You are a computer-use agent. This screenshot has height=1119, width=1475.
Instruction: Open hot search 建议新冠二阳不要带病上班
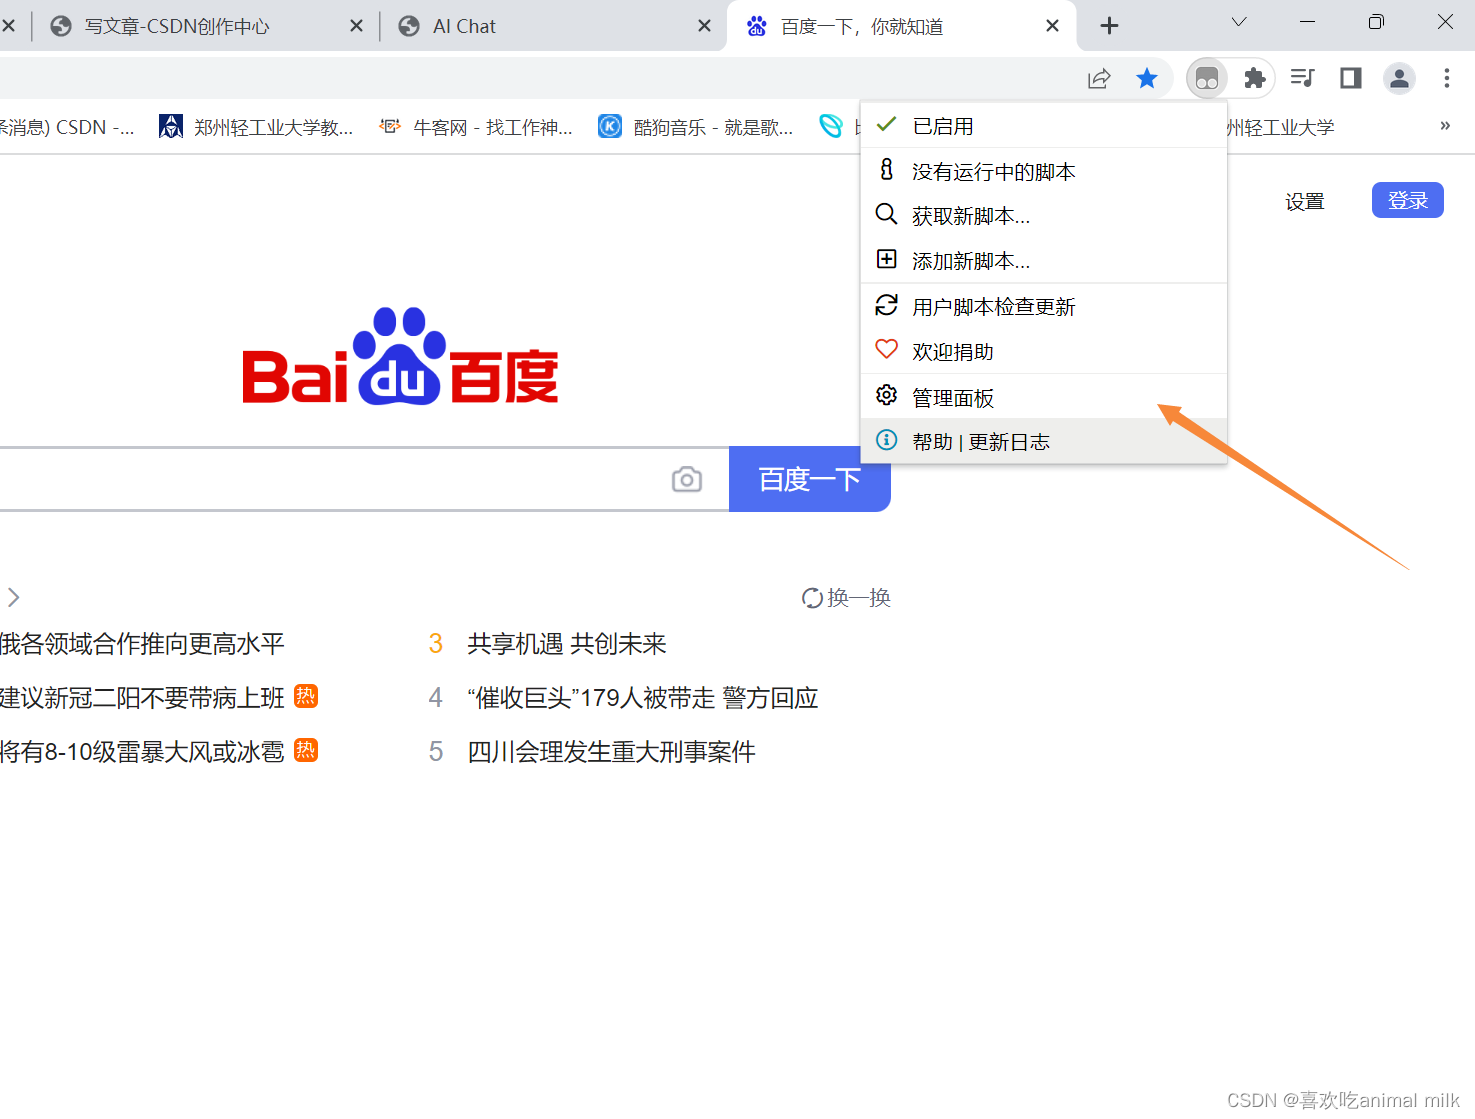pyautogui.click(x=142, y=698)
